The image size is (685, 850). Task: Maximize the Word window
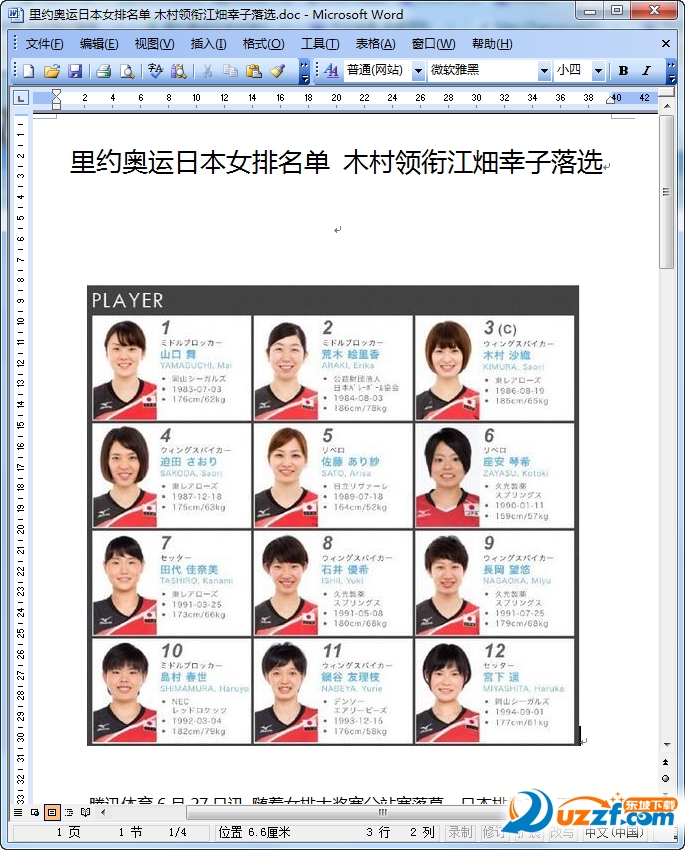[617, 10]
